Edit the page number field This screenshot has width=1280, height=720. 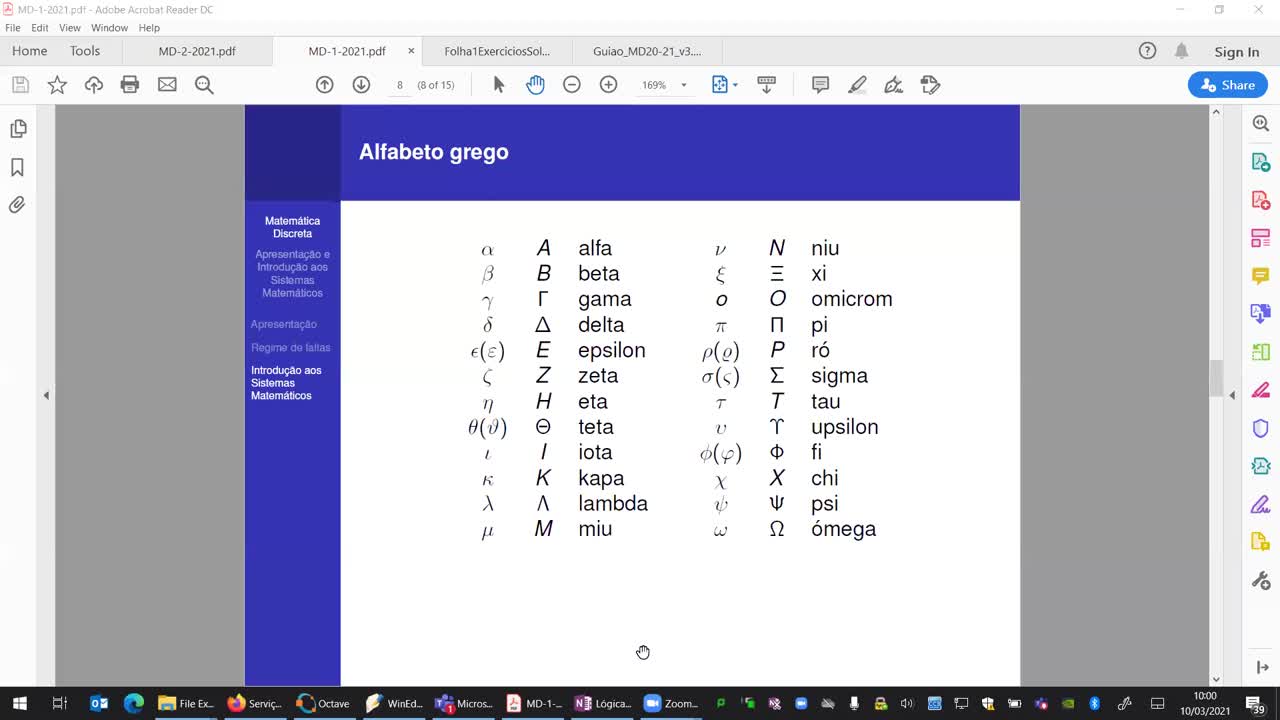point(399,85)
